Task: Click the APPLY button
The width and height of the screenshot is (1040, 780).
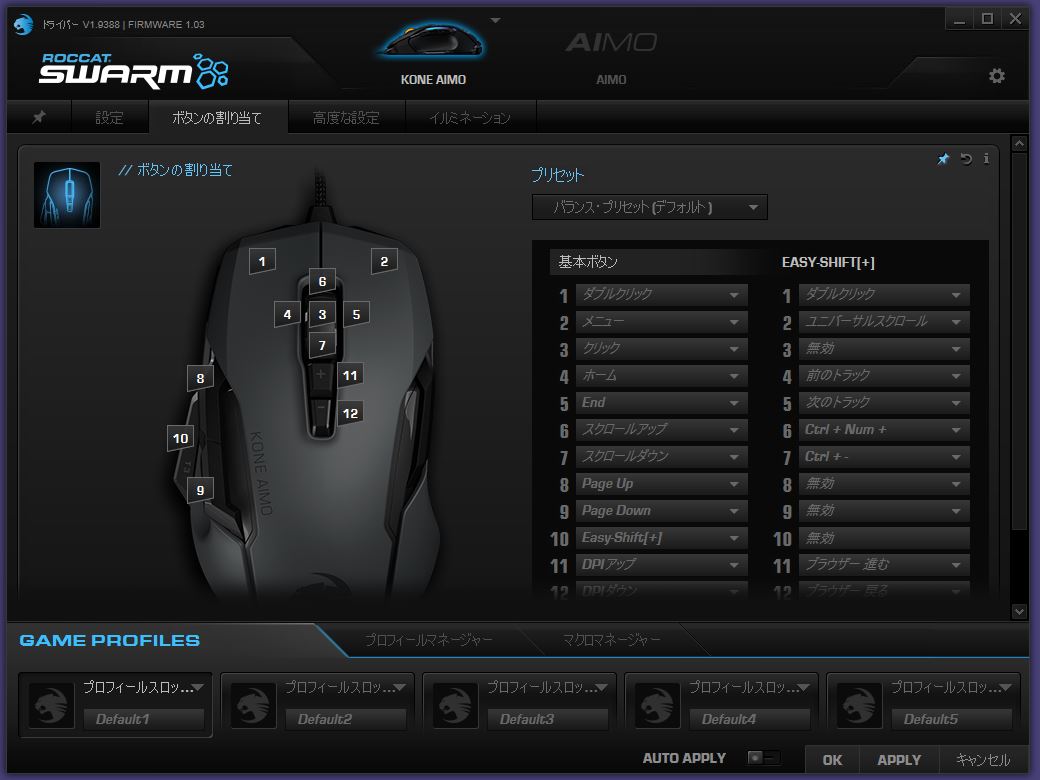Action: click(899, 760)
